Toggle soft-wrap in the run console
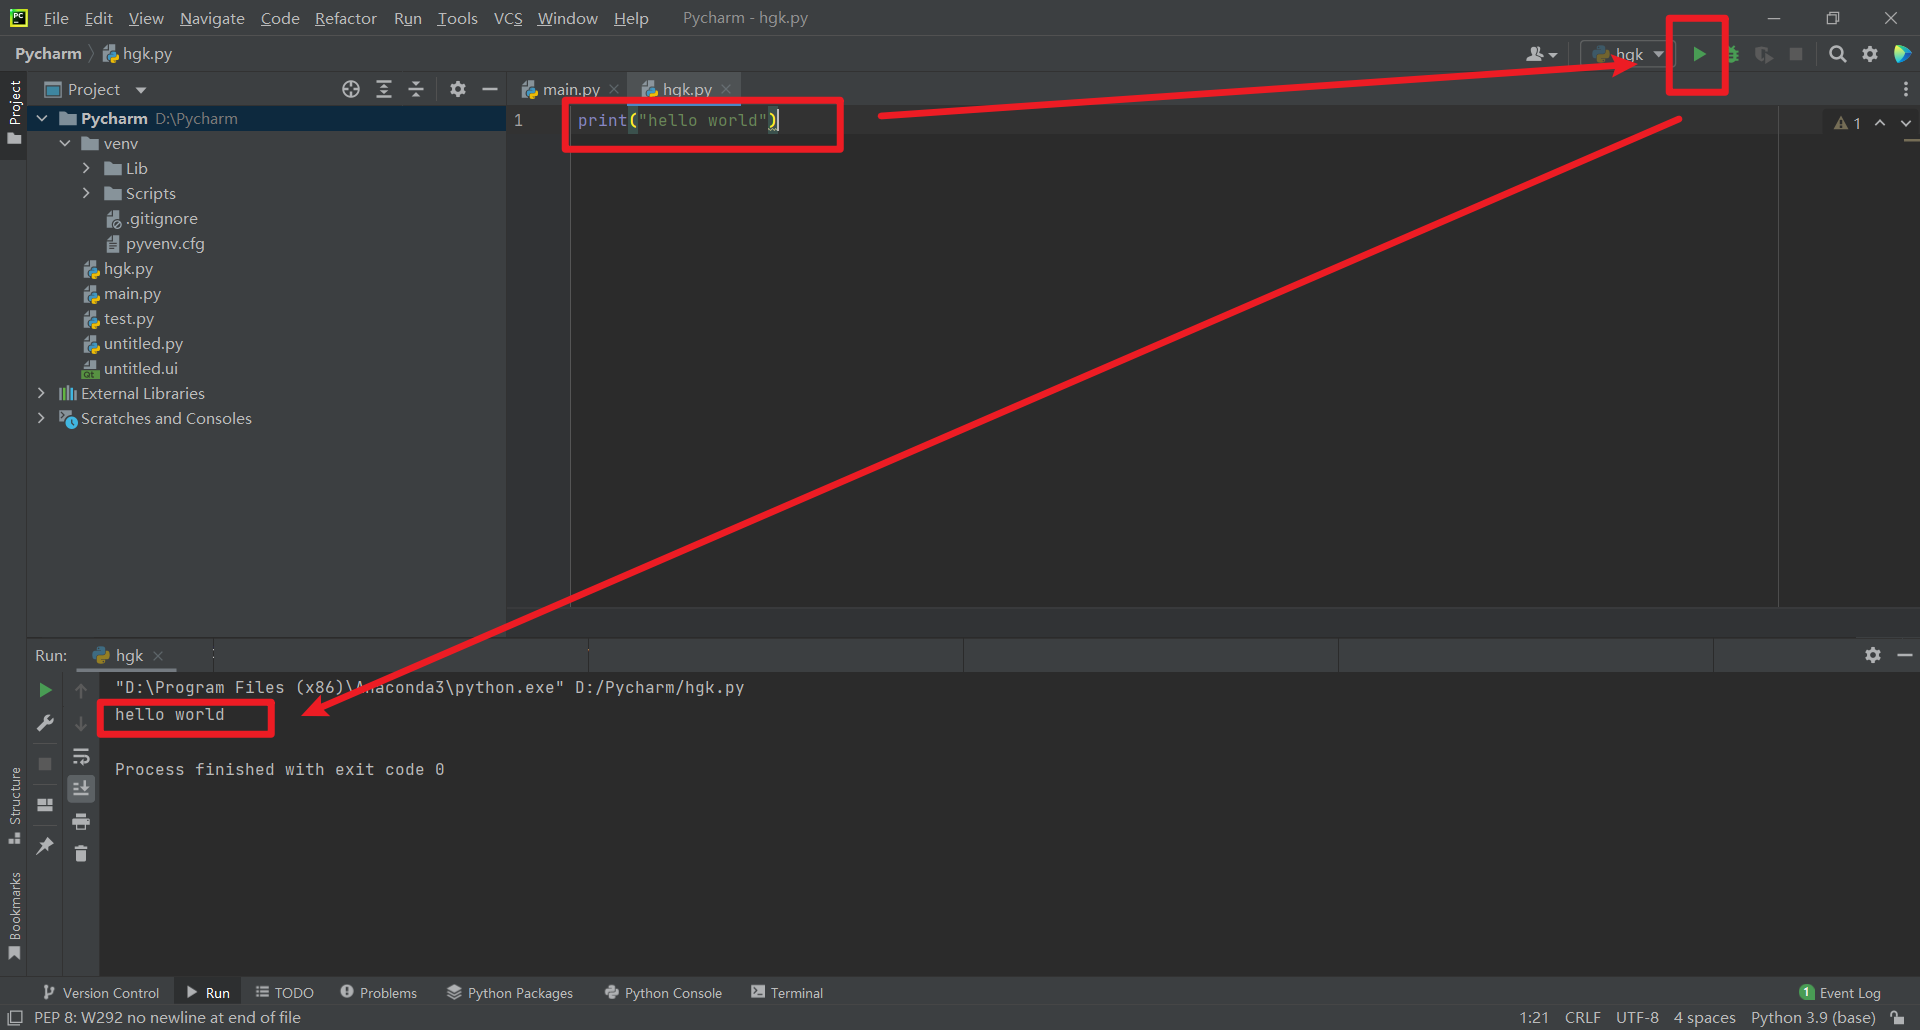The image size is (1920, 1030). pos(81,757)
